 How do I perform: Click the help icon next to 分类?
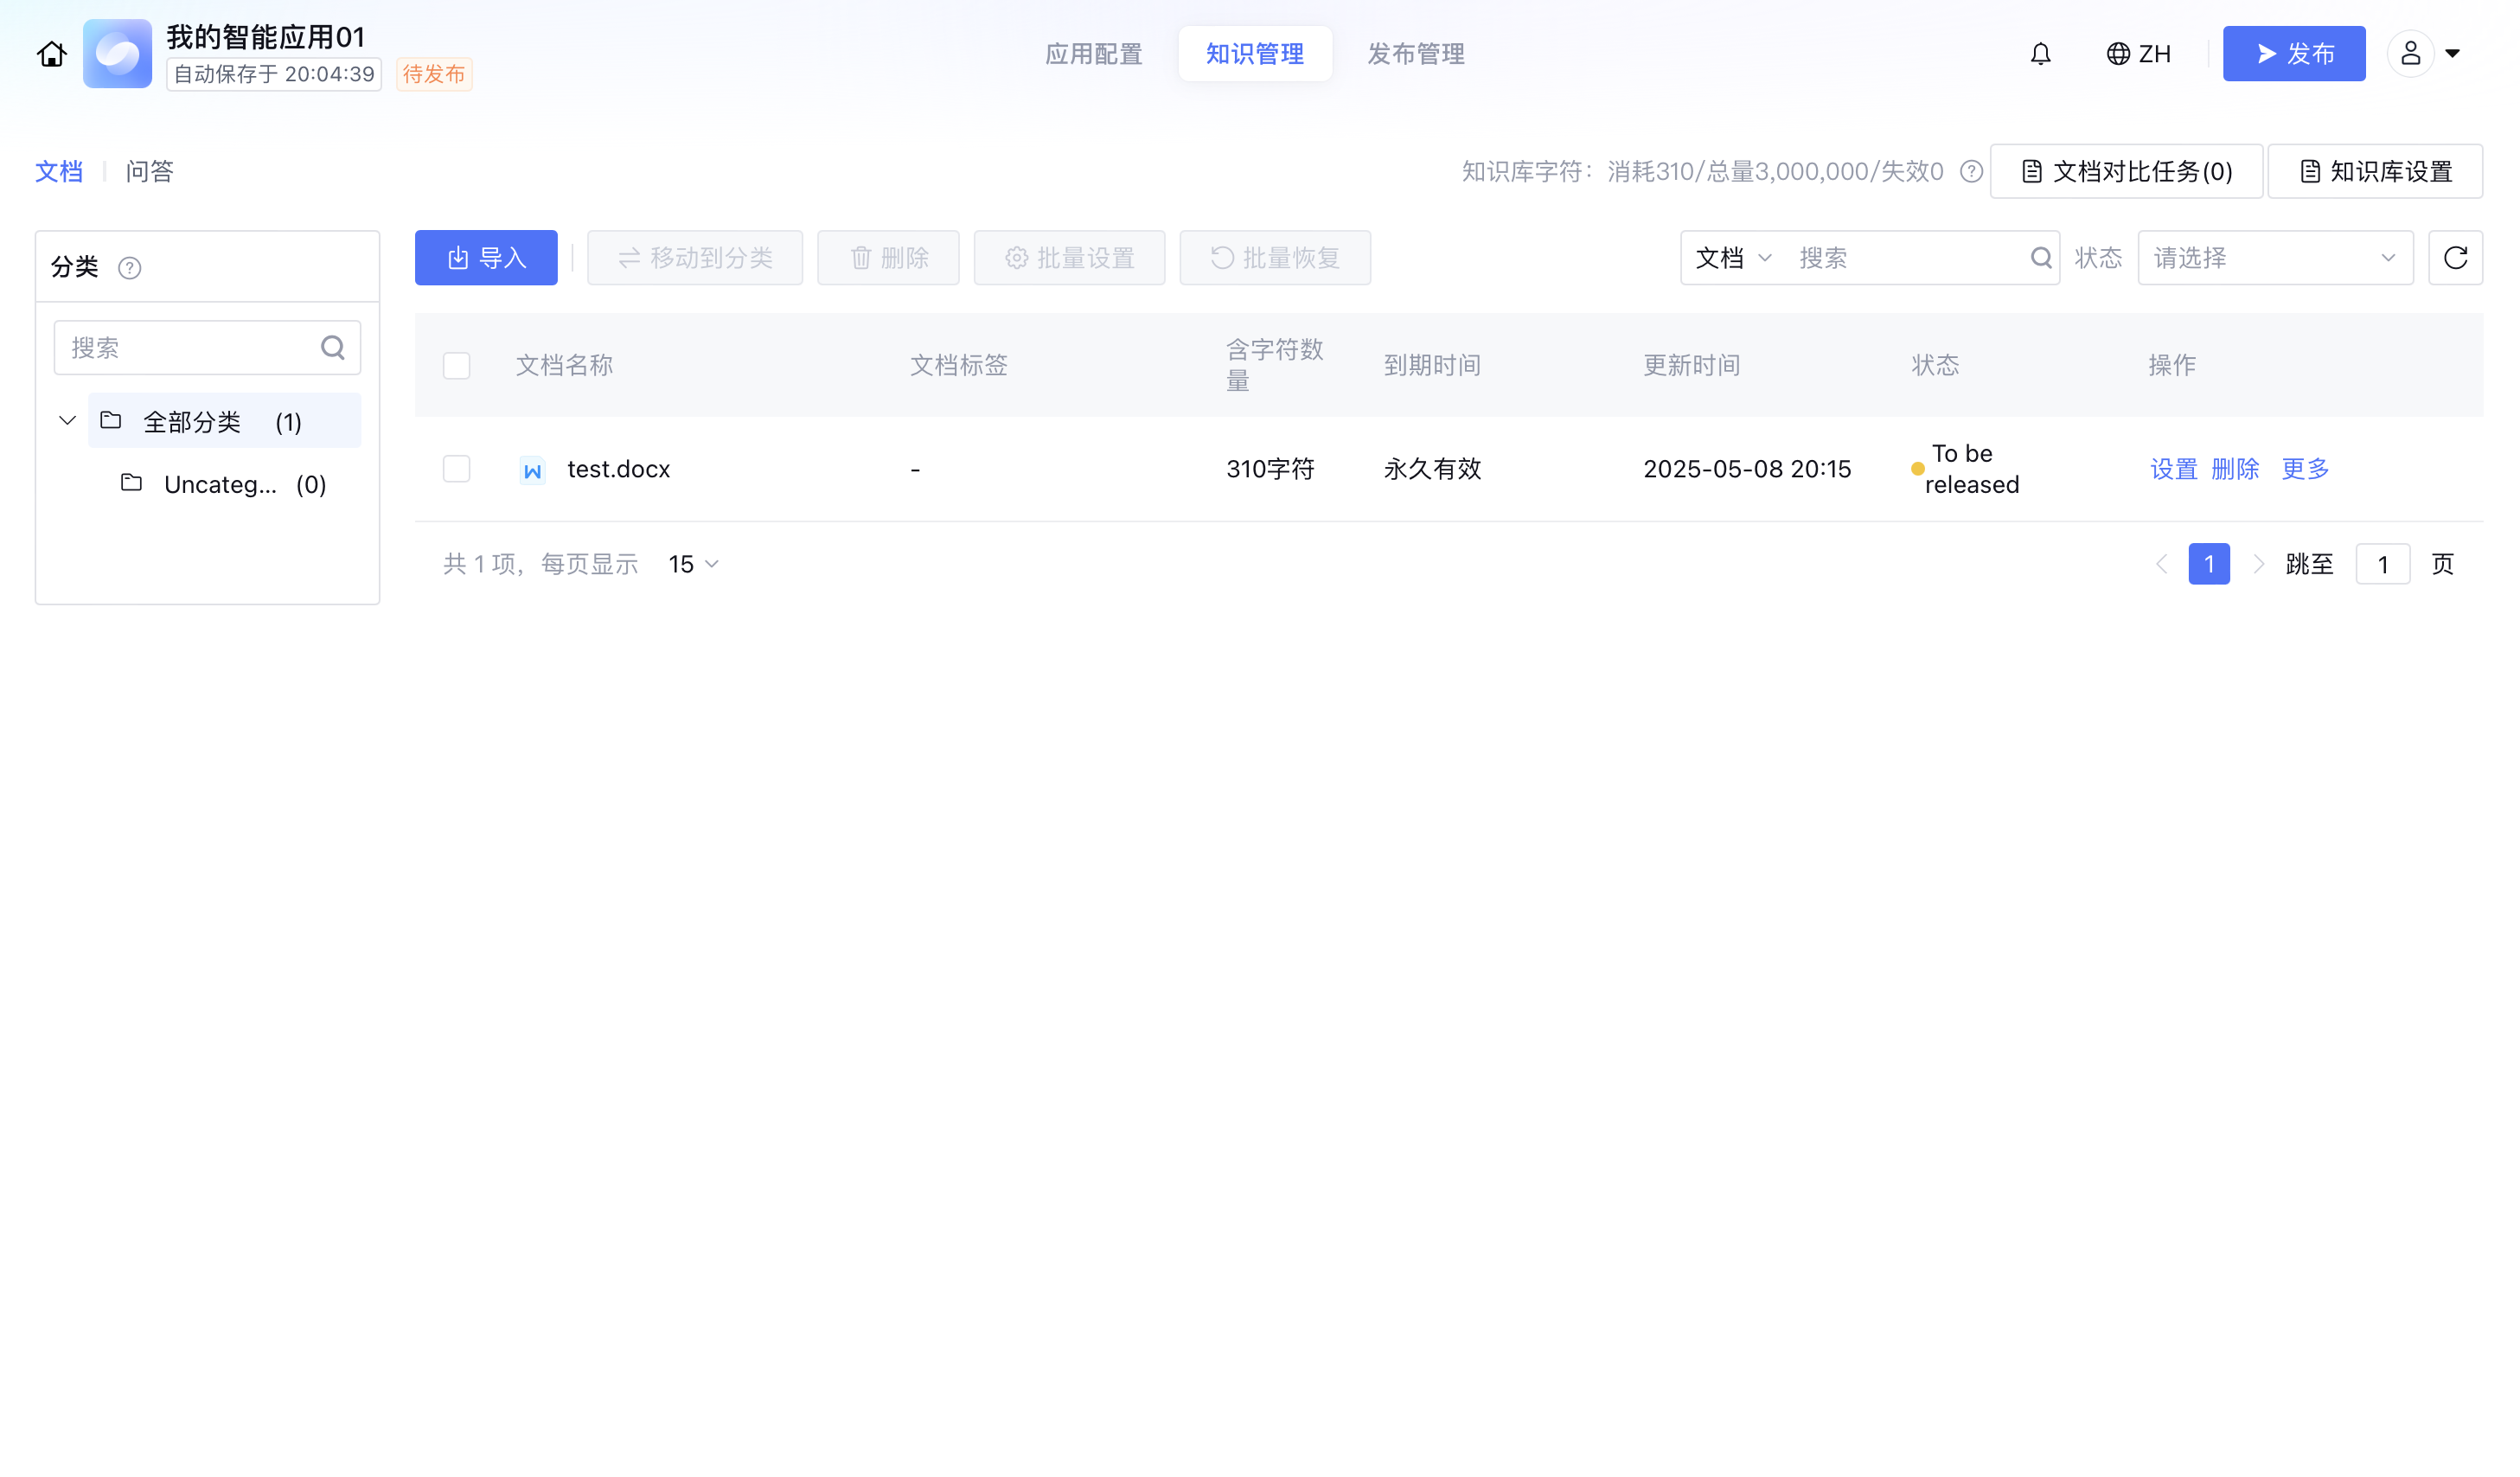click(x=129, y=268)
